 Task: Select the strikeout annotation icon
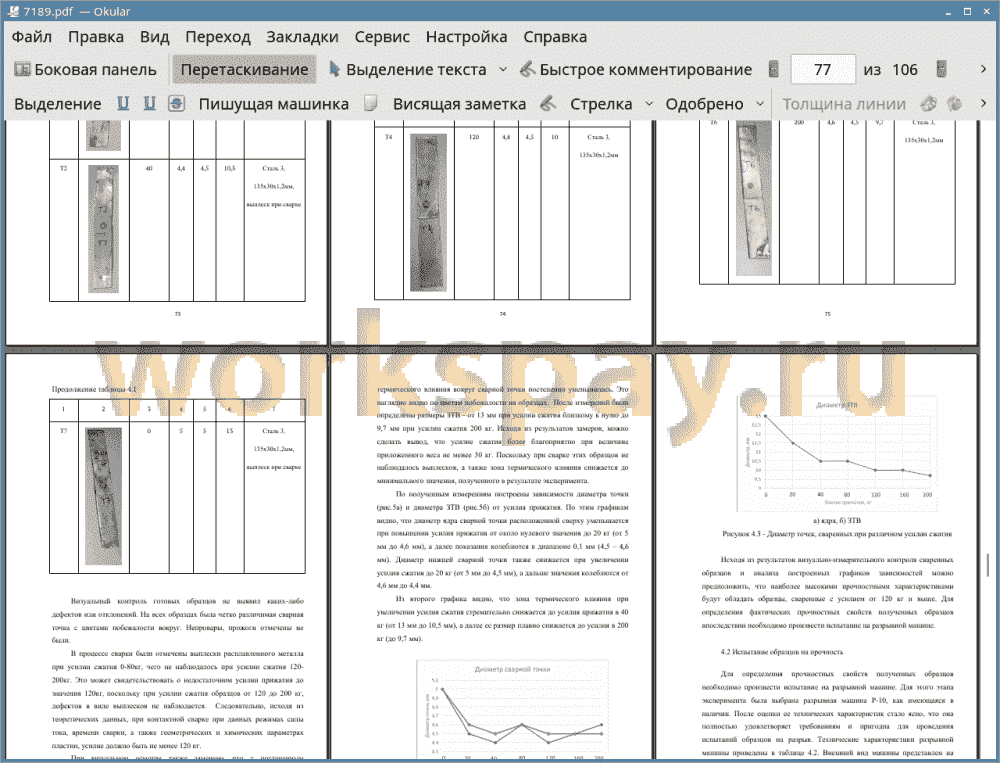click(x=177, y=103)
